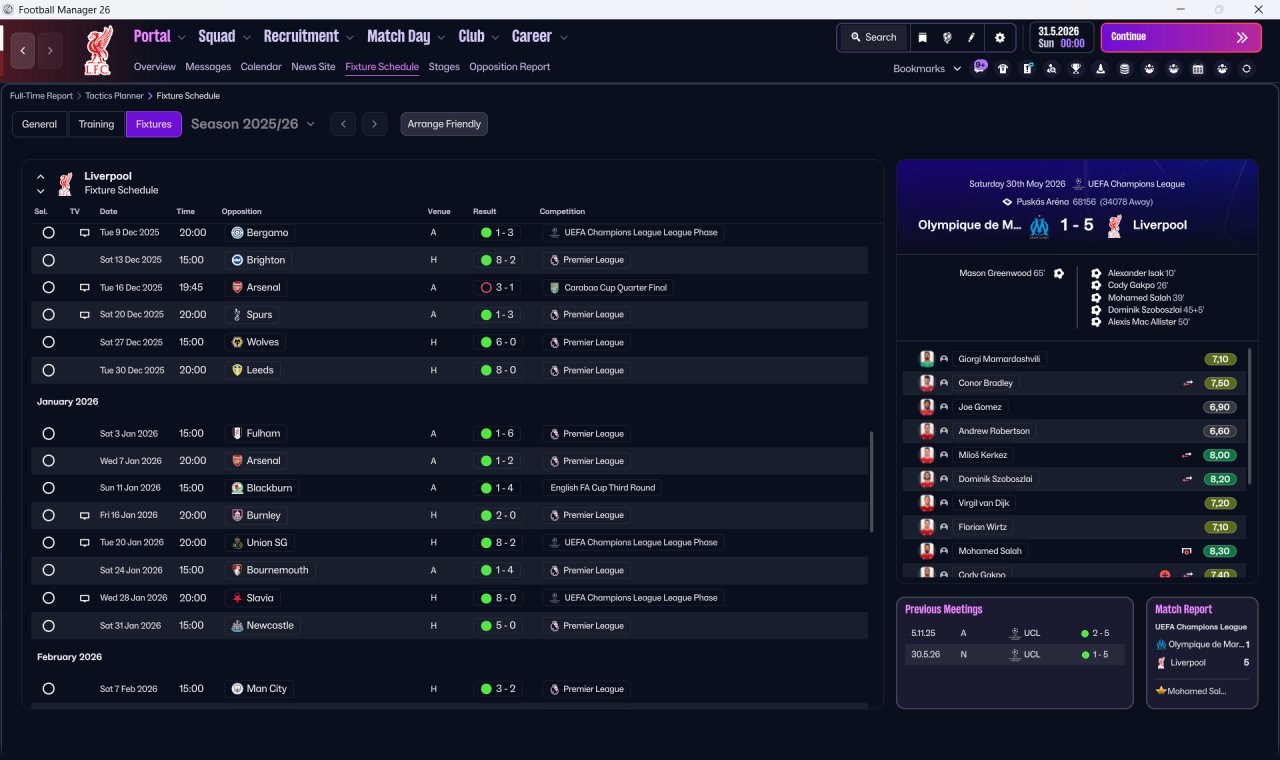Viewport: 1280px width, 760px height.
Task: Click the player ratings list scrollbar
Action: [1250, 416]
